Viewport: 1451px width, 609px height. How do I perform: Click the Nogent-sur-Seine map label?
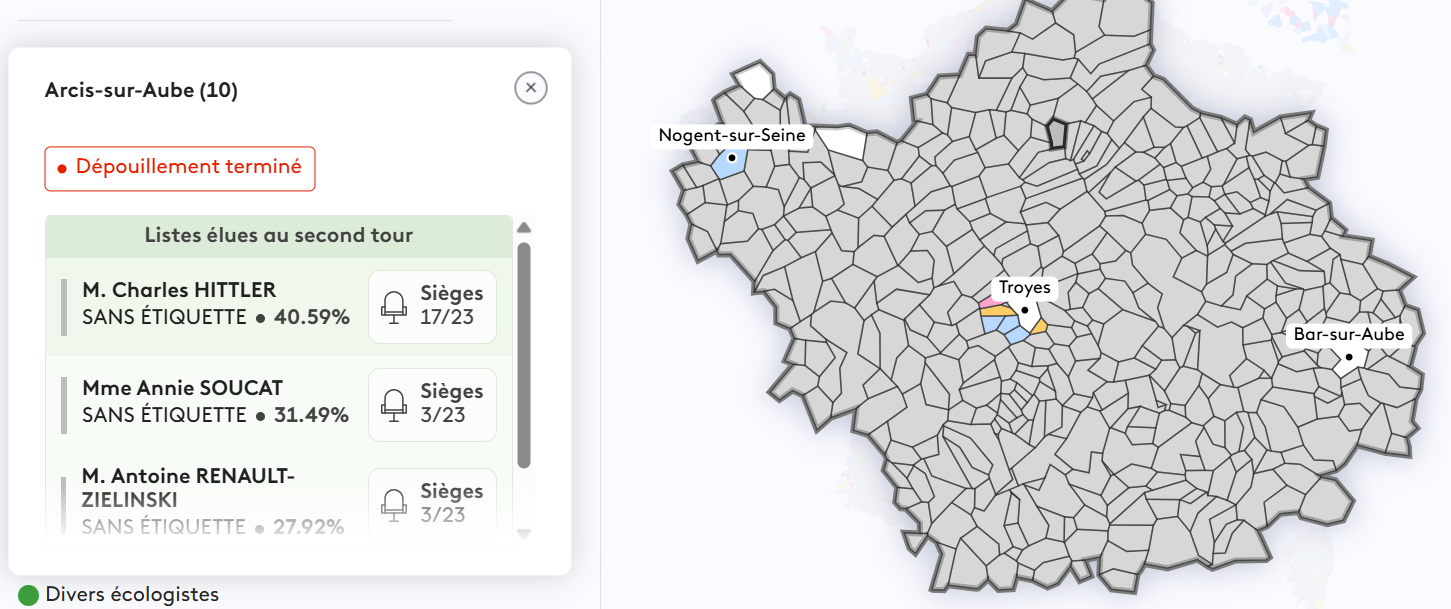click(x=731, y=135)
